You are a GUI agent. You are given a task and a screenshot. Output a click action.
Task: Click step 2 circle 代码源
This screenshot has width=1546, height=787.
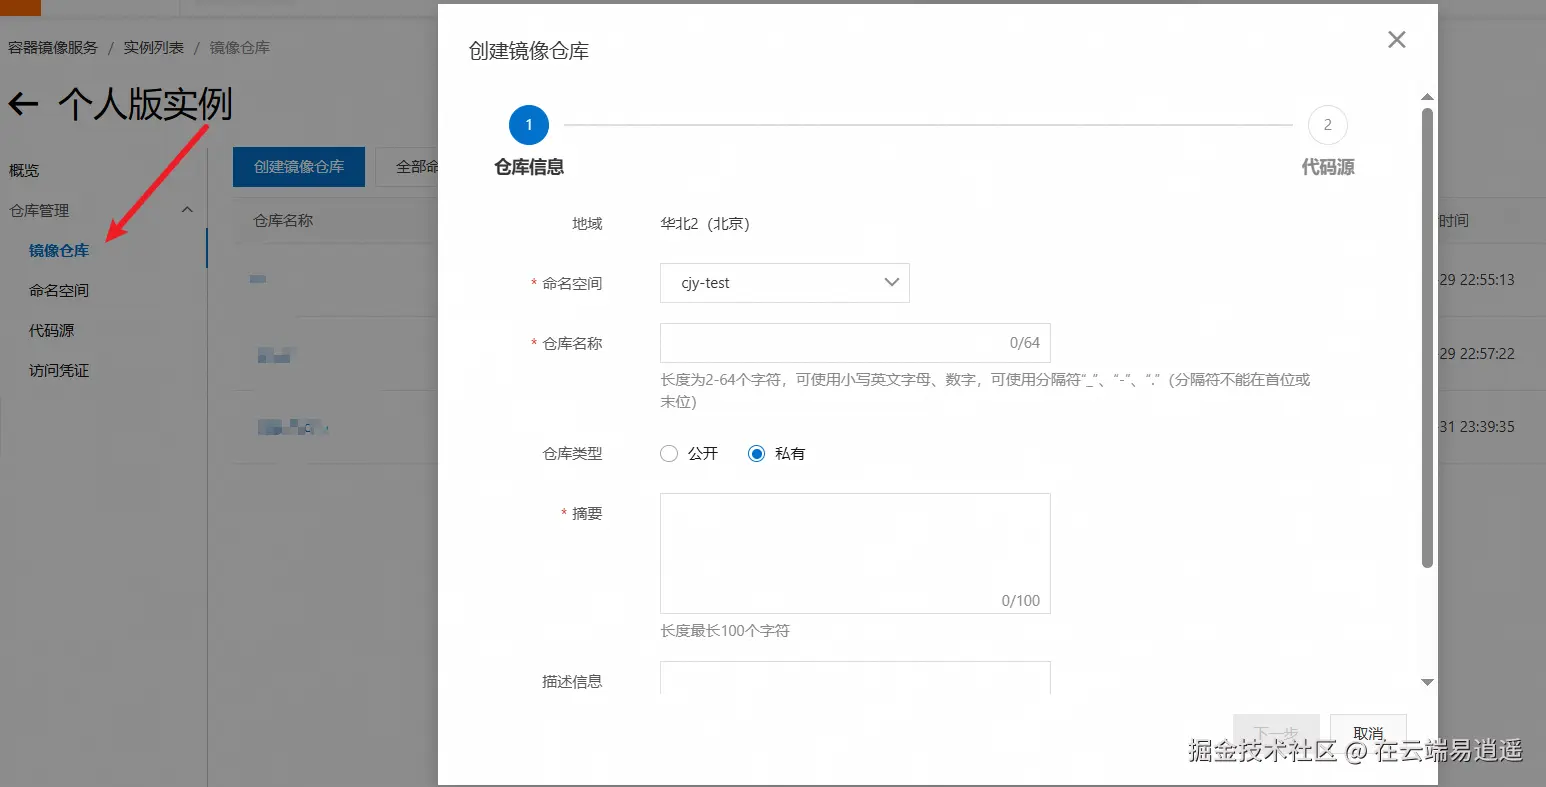pos(1328,125)
